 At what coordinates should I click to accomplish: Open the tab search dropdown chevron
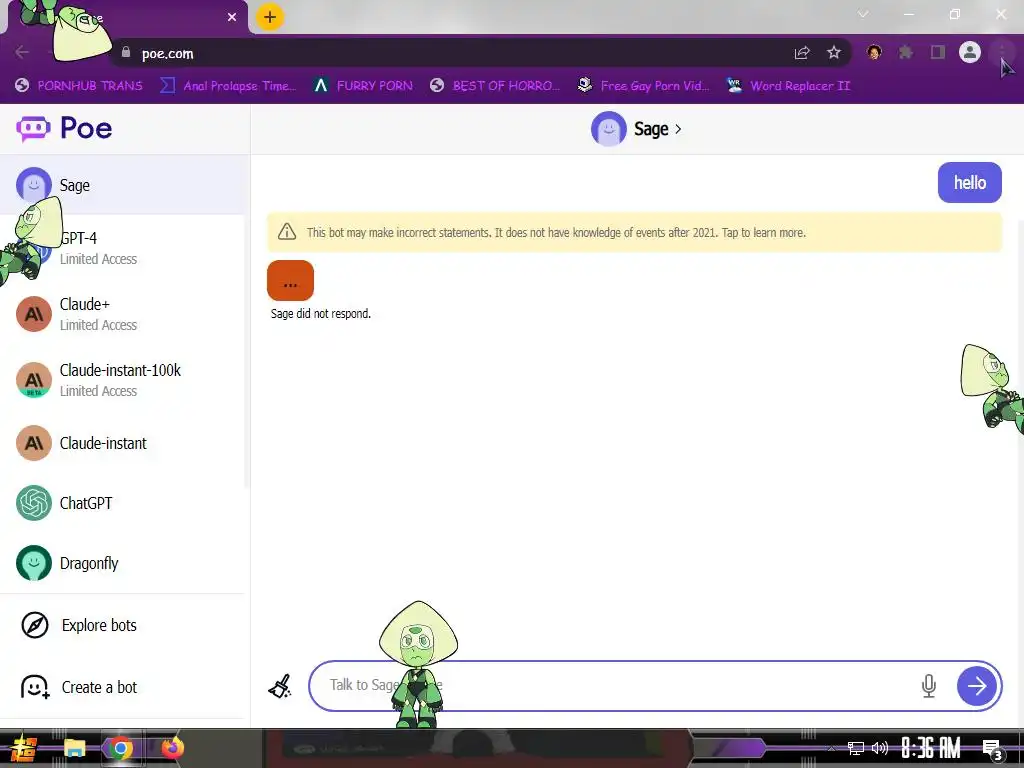[x=863, y=14]
